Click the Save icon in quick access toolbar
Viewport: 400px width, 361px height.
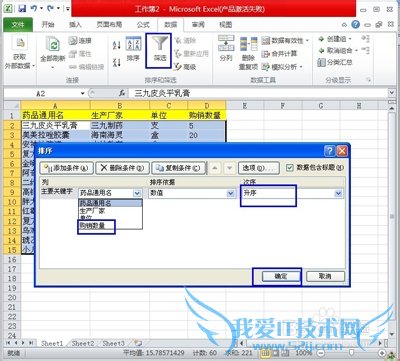point(22,9)
